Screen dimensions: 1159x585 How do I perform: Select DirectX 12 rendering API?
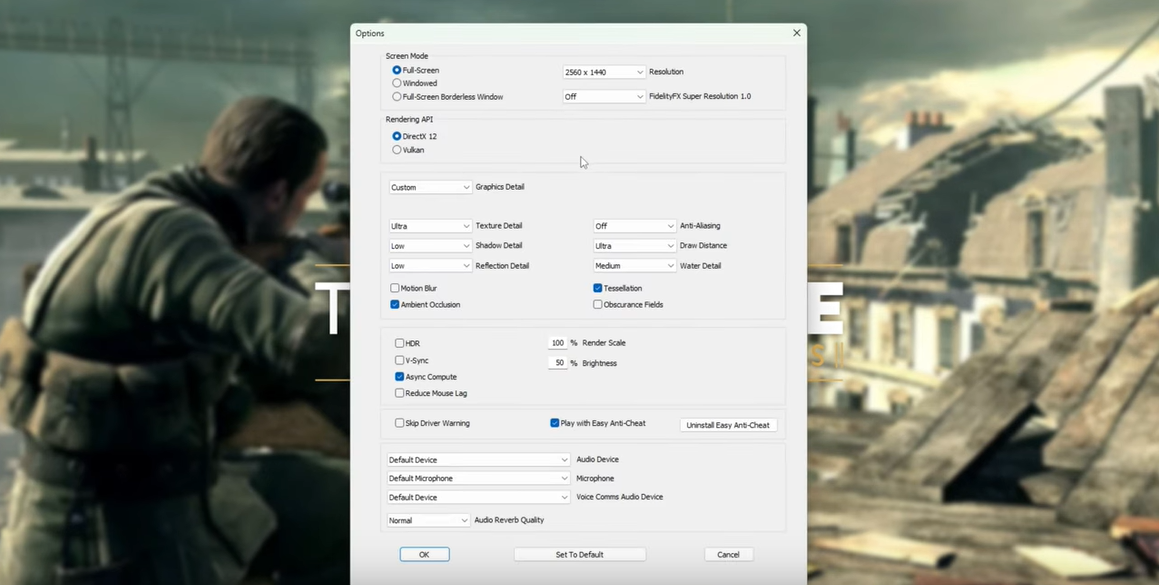[397, 136]
